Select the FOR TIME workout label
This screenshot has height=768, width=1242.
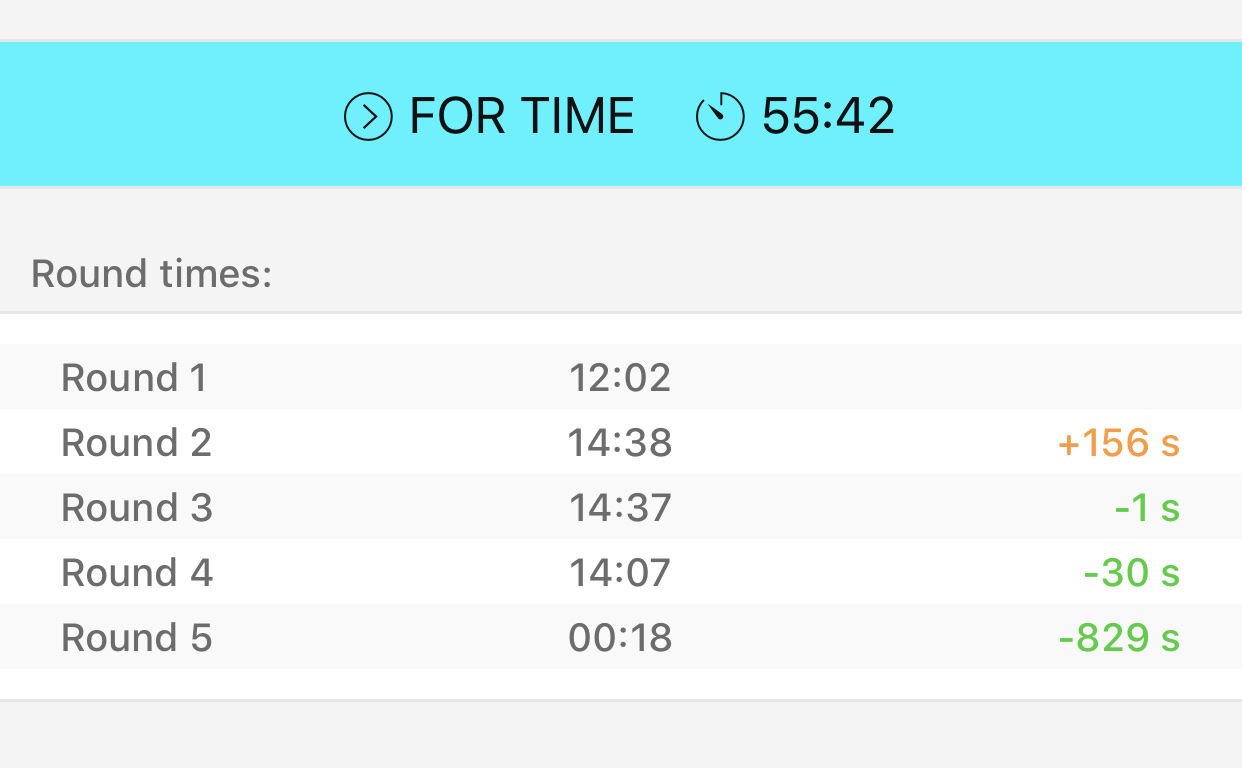tap(522, 117)
